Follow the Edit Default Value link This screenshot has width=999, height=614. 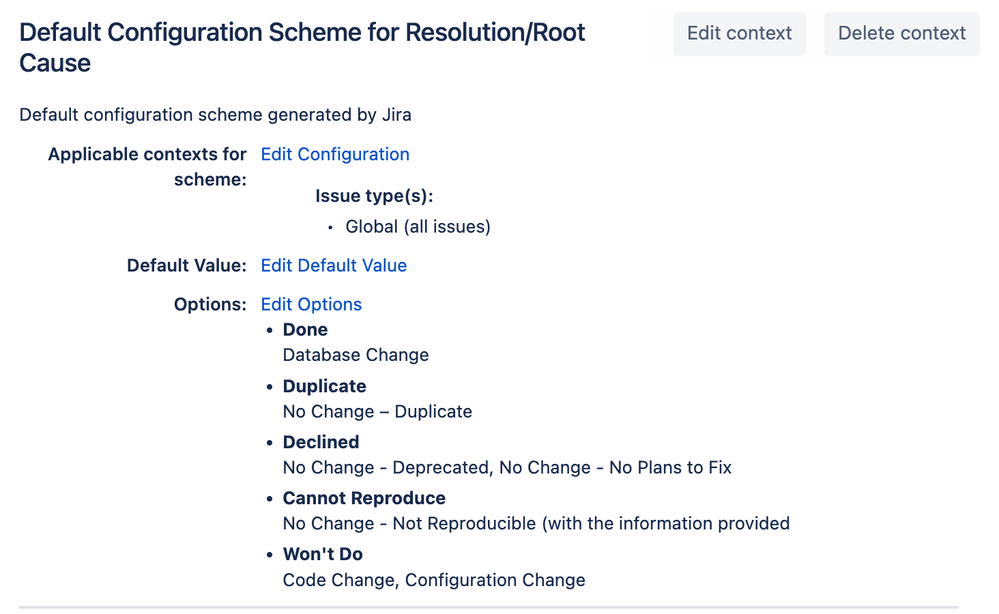click(x=333, y=265)
